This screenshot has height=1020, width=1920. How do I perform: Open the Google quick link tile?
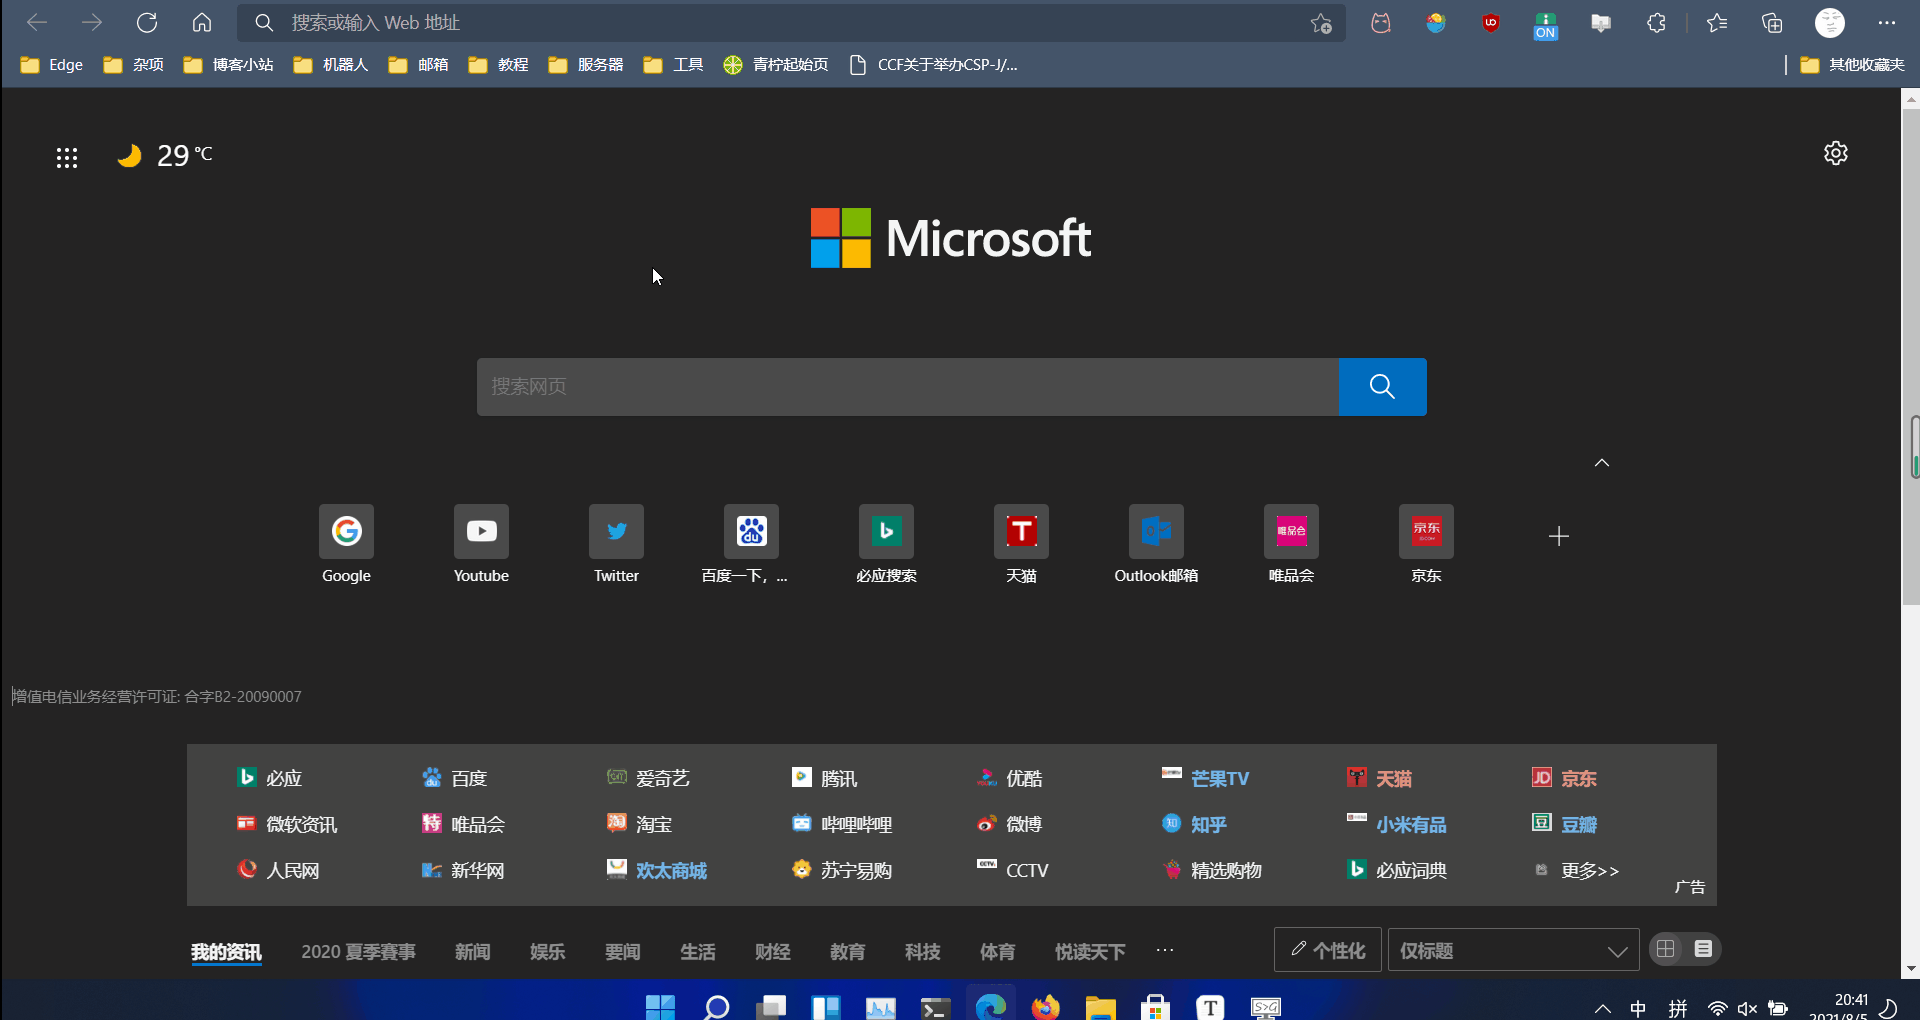[x=346, y=532]
